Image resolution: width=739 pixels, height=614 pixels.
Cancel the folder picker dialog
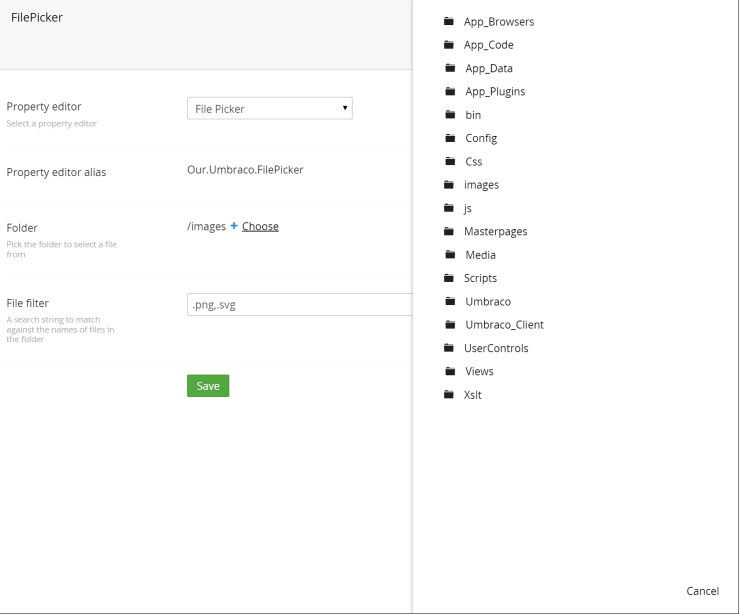coord(702,591)
